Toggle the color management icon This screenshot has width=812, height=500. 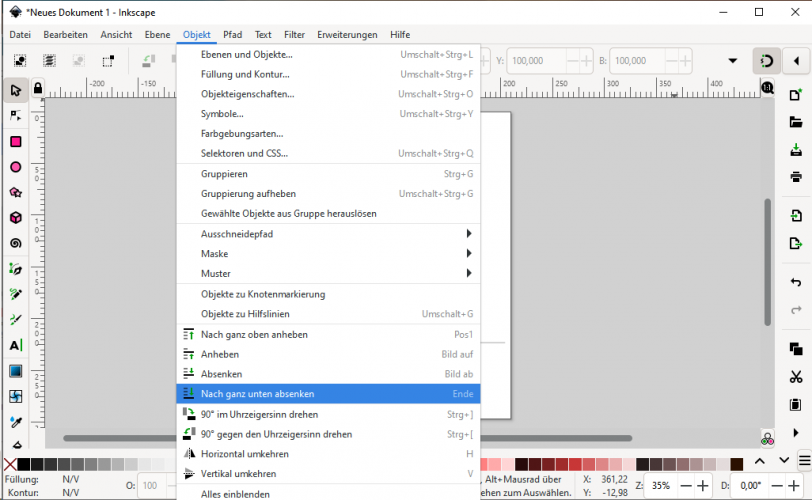[x=767, y=438]
